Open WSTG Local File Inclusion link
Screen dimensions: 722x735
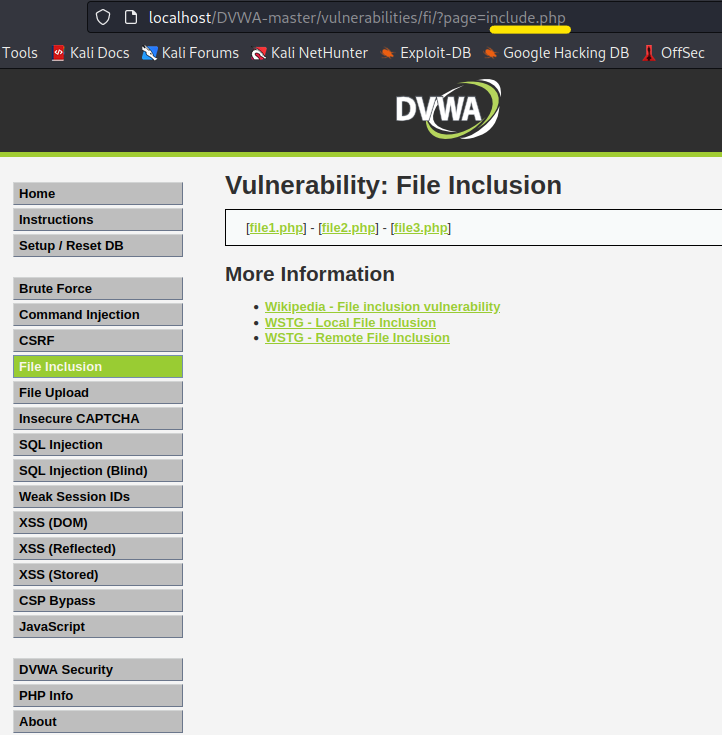(x=350, y=322)
